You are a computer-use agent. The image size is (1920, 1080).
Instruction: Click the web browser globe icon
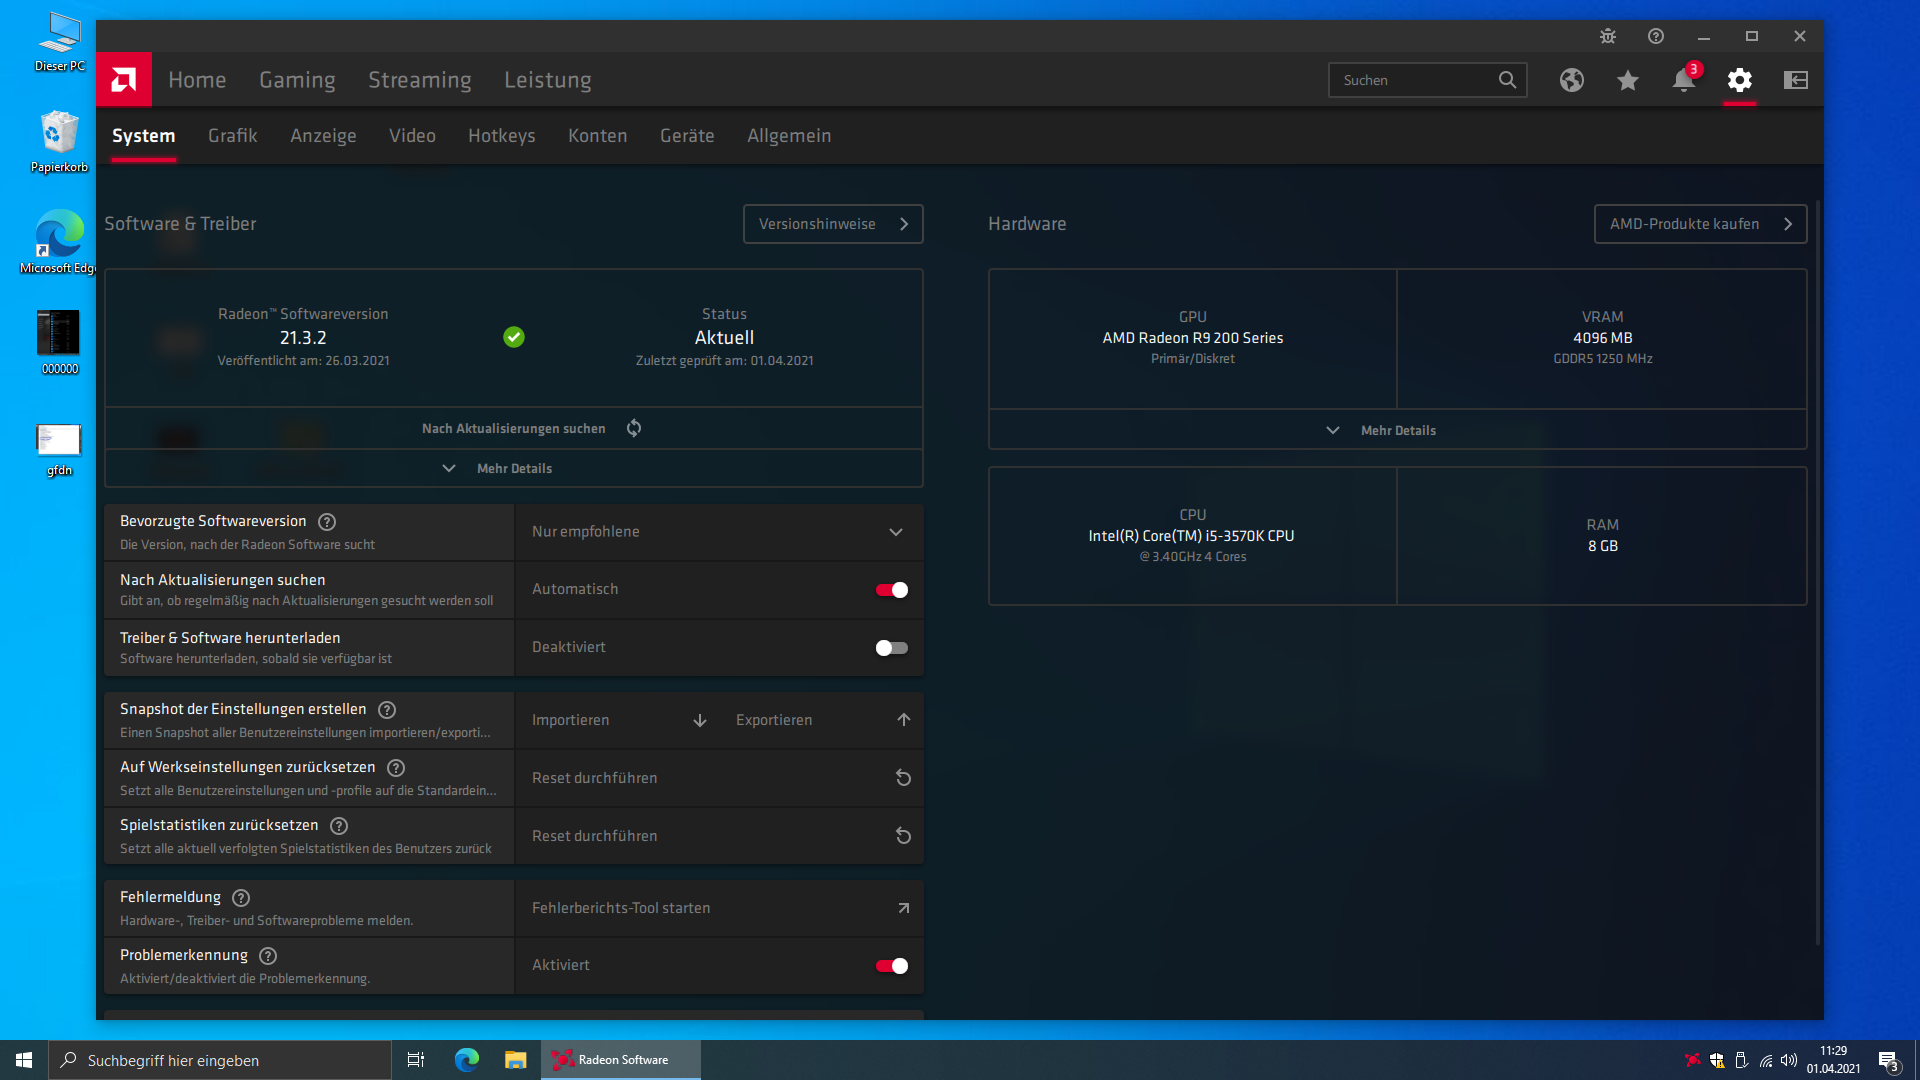1571,80
